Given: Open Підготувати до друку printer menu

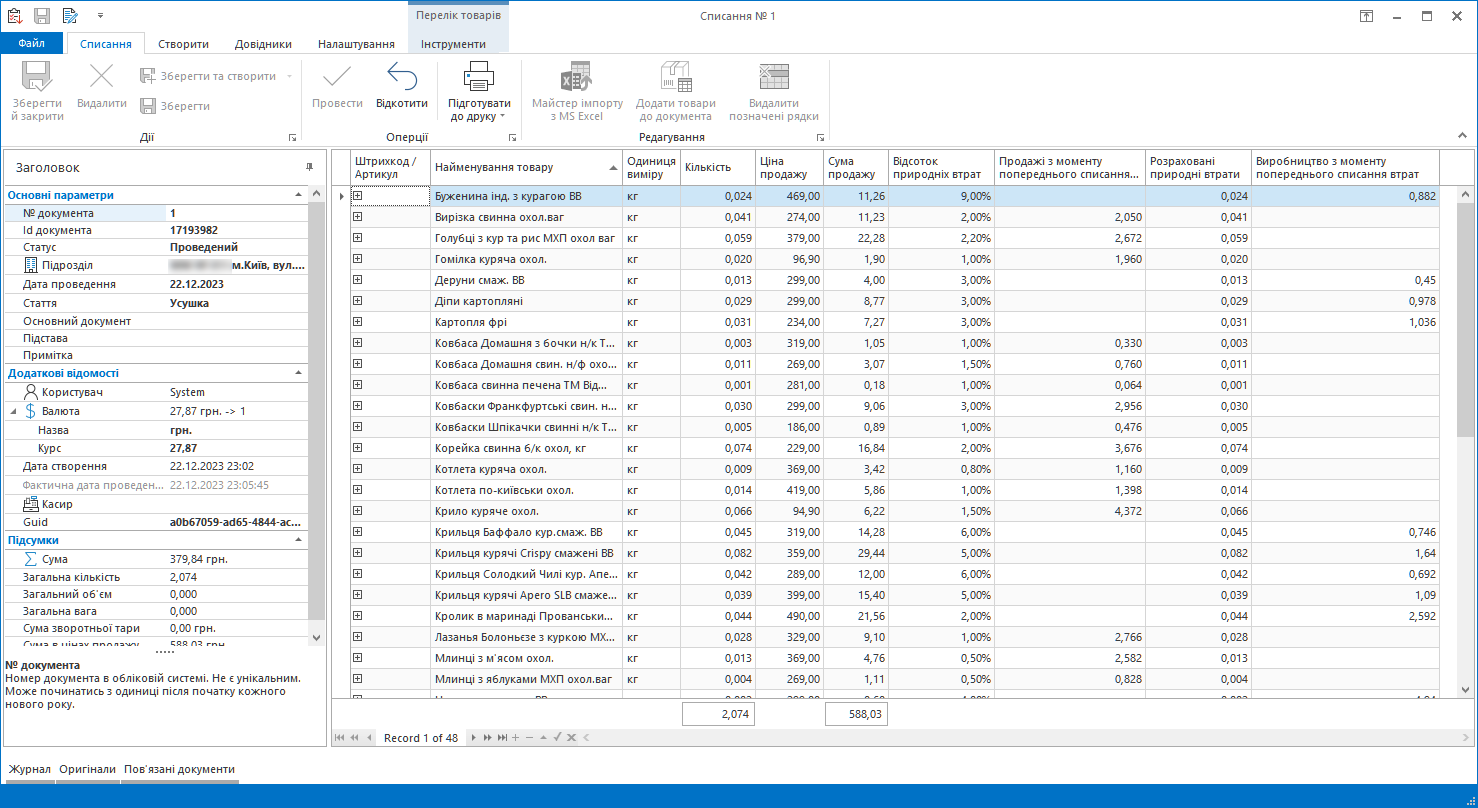Looking at the screenshot, I should coord(479,91).
